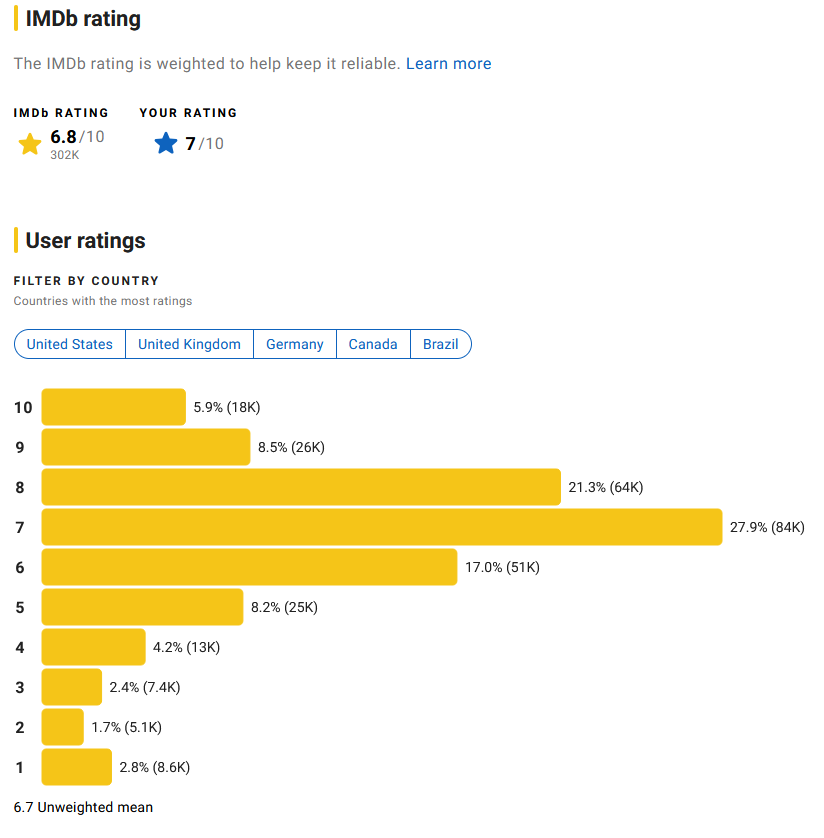Click the 10-star rating bar
824x838 pixels.
[114, 407]
